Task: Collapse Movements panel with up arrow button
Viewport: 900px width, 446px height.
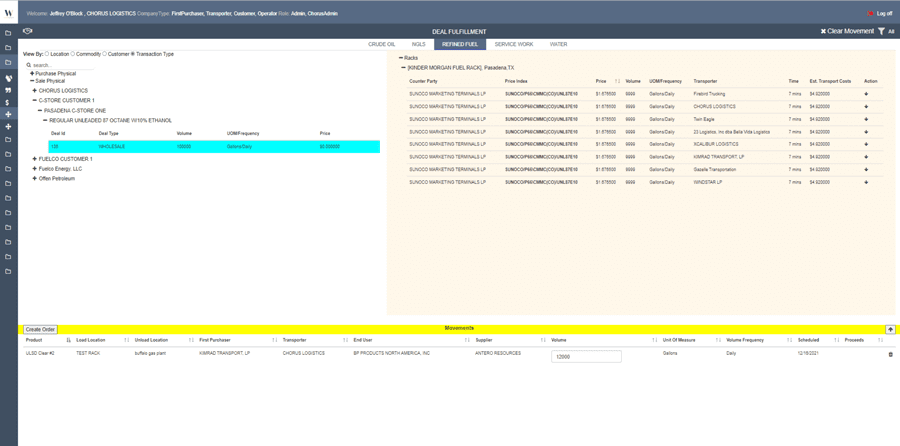Action: point(890,329)
